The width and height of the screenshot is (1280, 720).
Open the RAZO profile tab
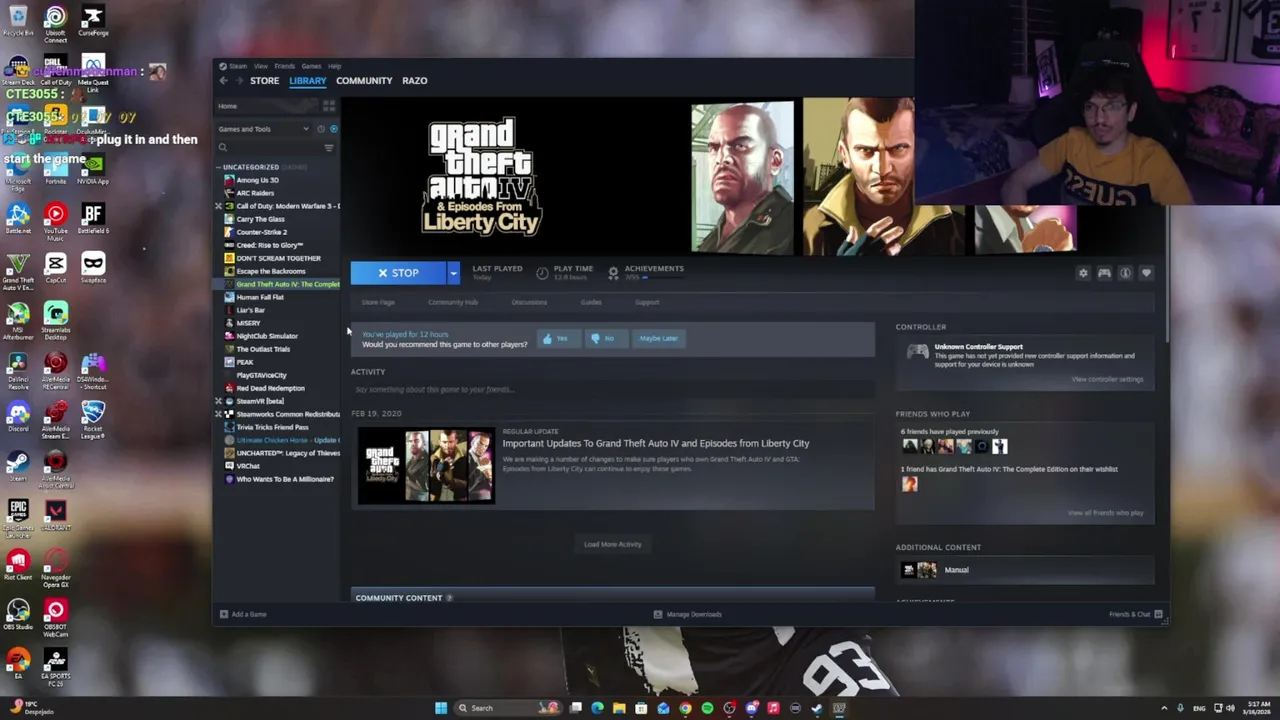click(415, 81)
